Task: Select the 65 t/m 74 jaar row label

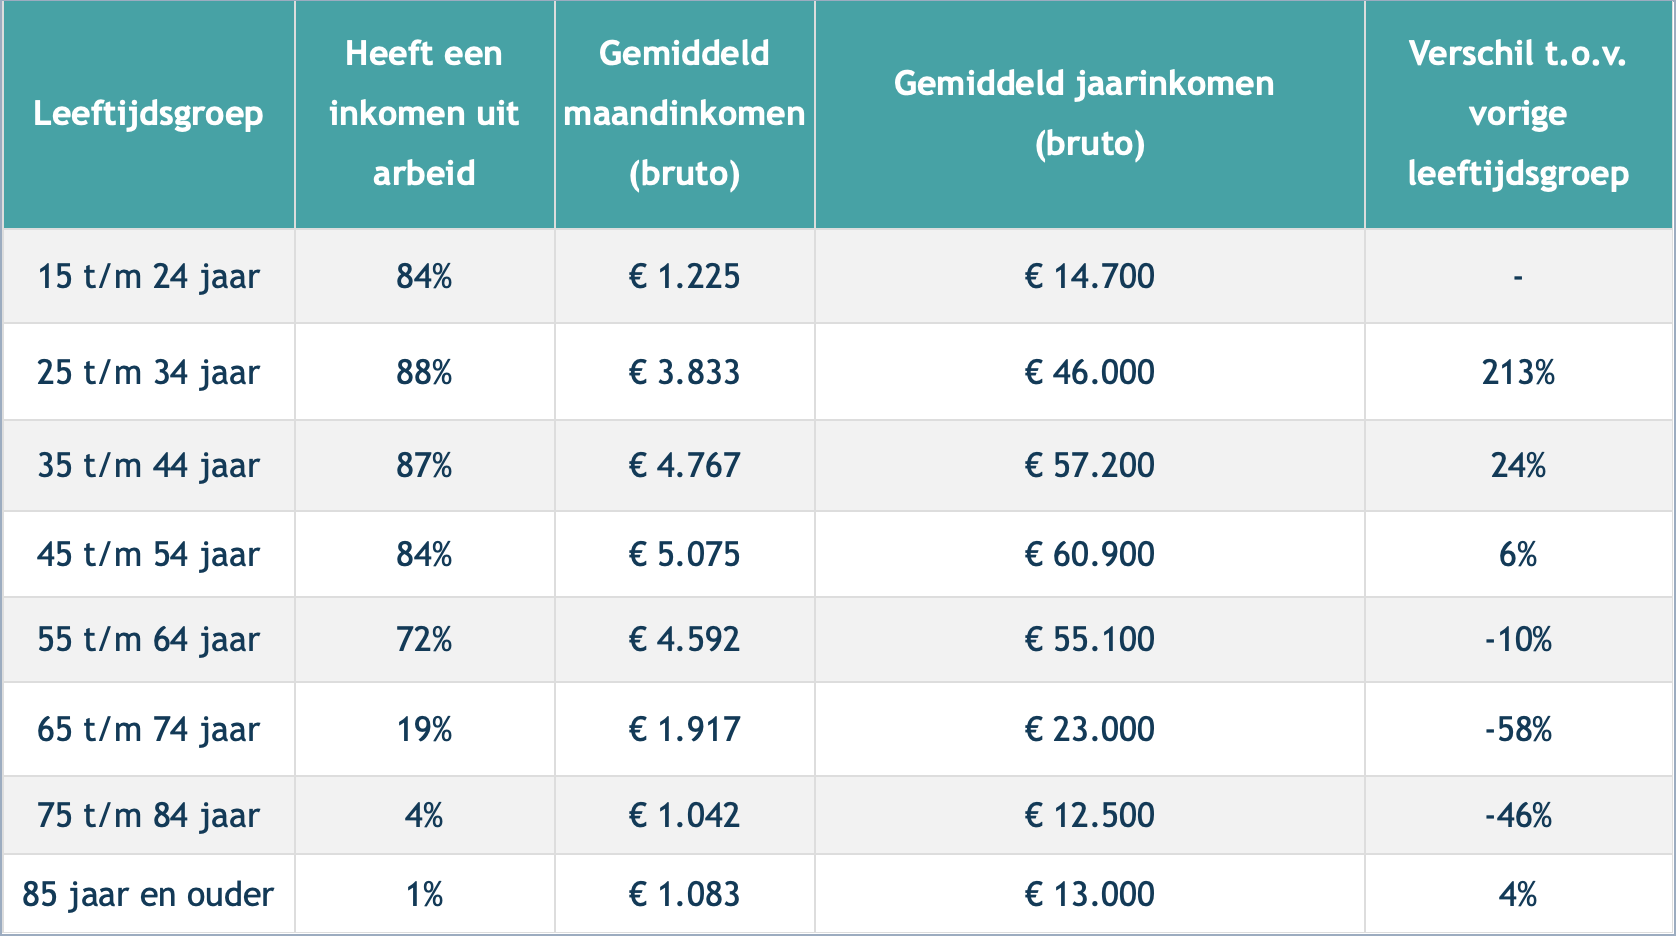Action: 148,729
